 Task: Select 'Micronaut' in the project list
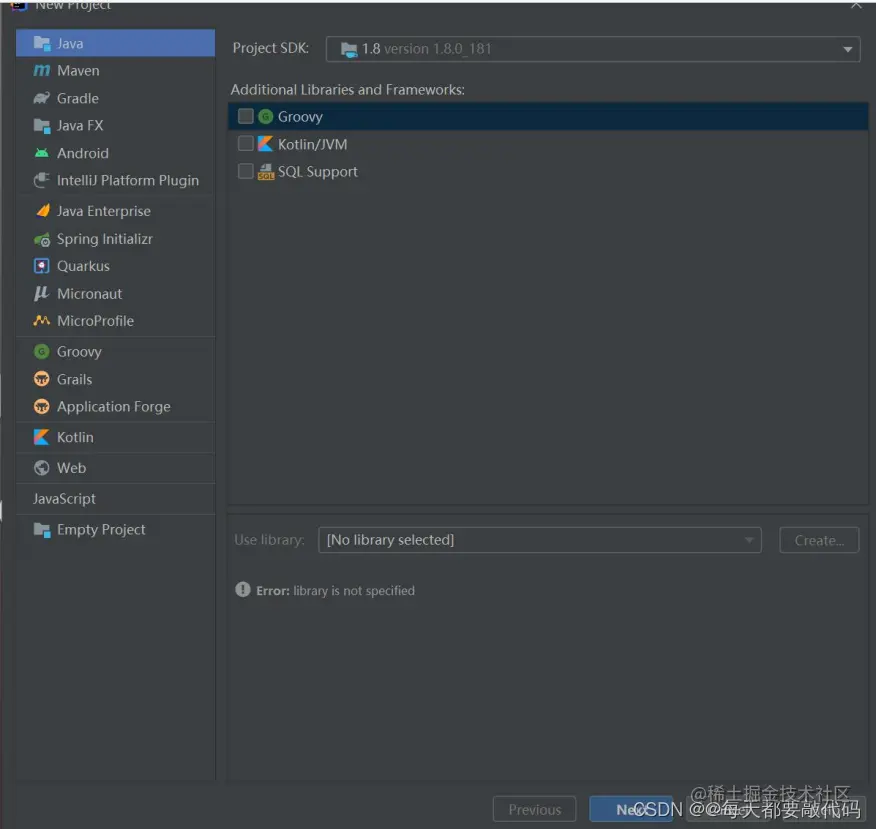click(116, 294)
